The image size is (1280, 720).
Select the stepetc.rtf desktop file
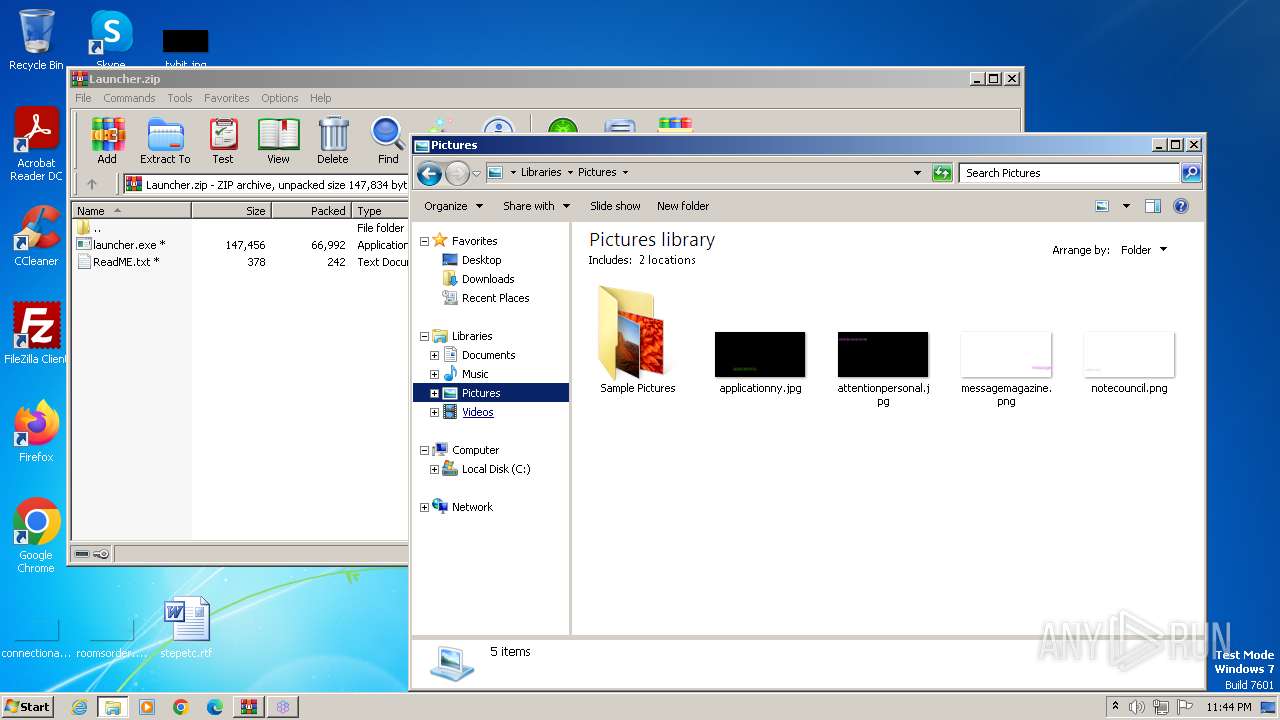tap(186, 628)
